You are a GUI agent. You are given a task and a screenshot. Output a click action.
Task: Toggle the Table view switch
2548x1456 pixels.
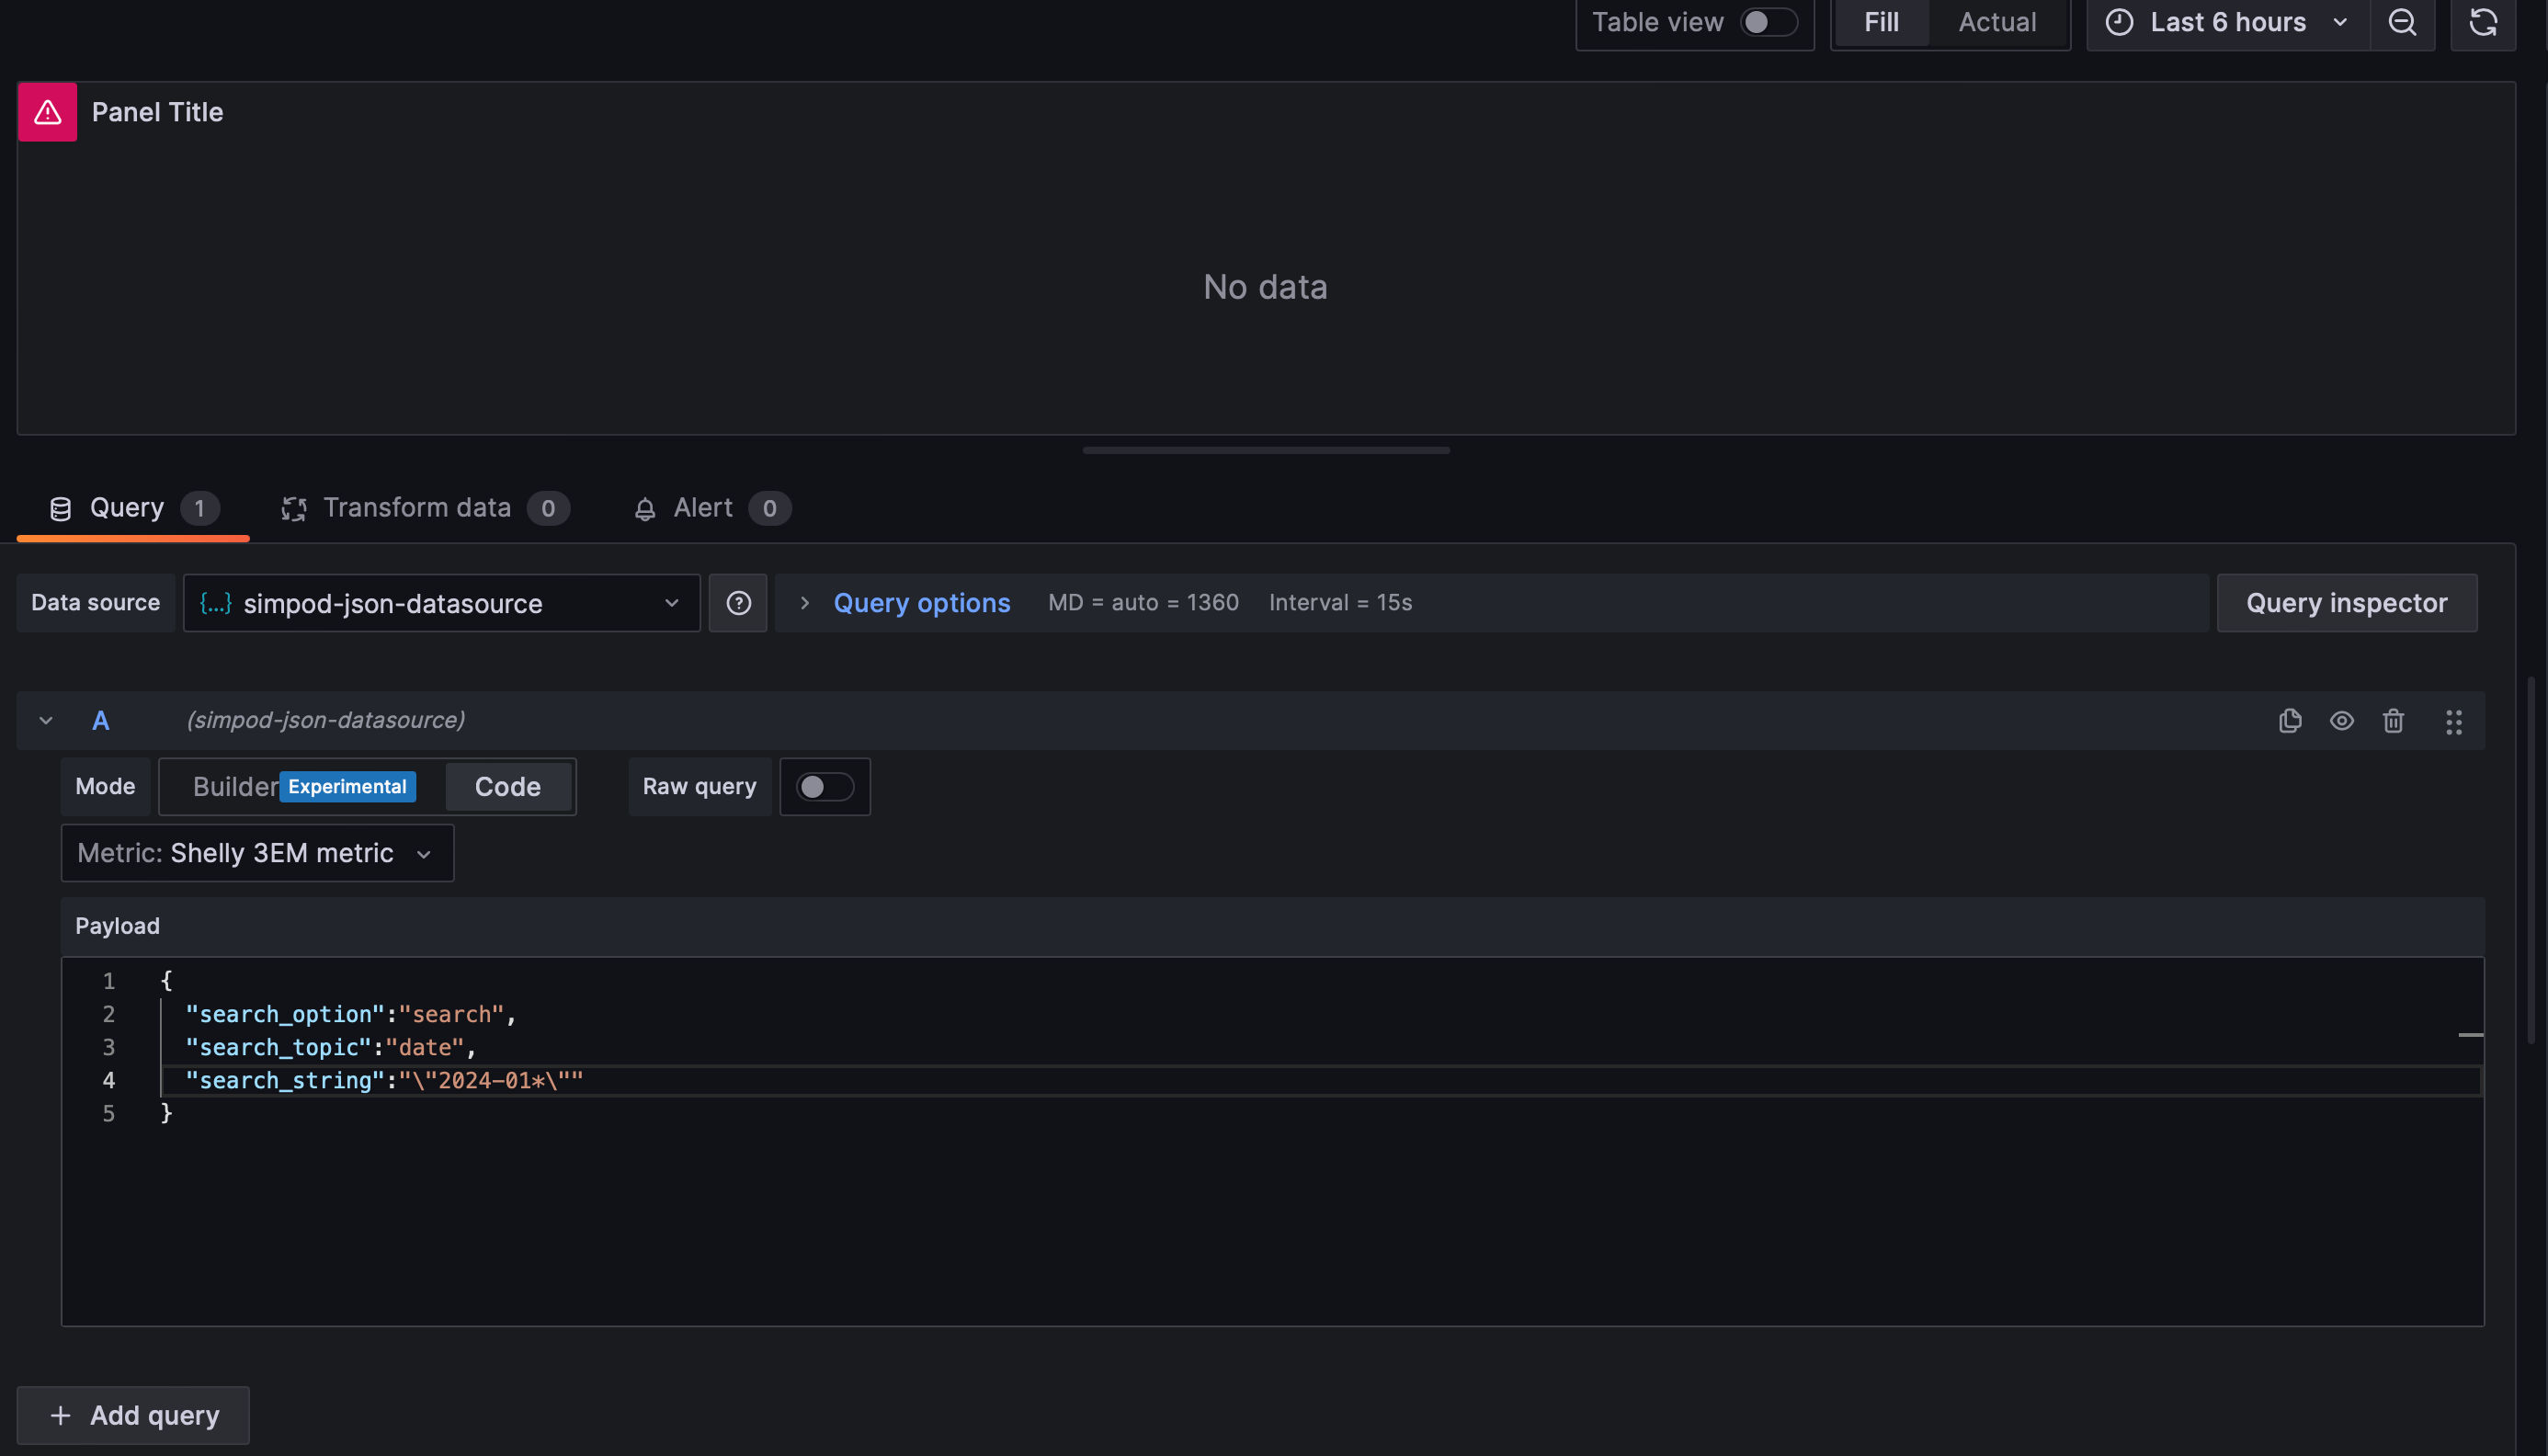click(1768, 22)
